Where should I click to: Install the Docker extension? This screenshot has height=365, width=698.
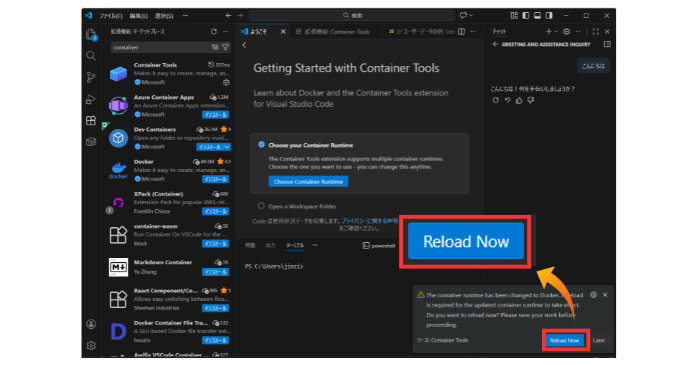(216, 179)
